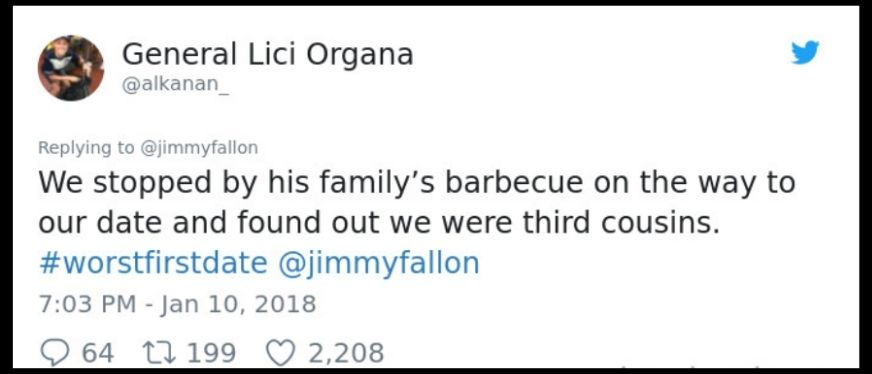
Task: Click the 7:03 PM time stamp
Action: (x=87, y=304)
